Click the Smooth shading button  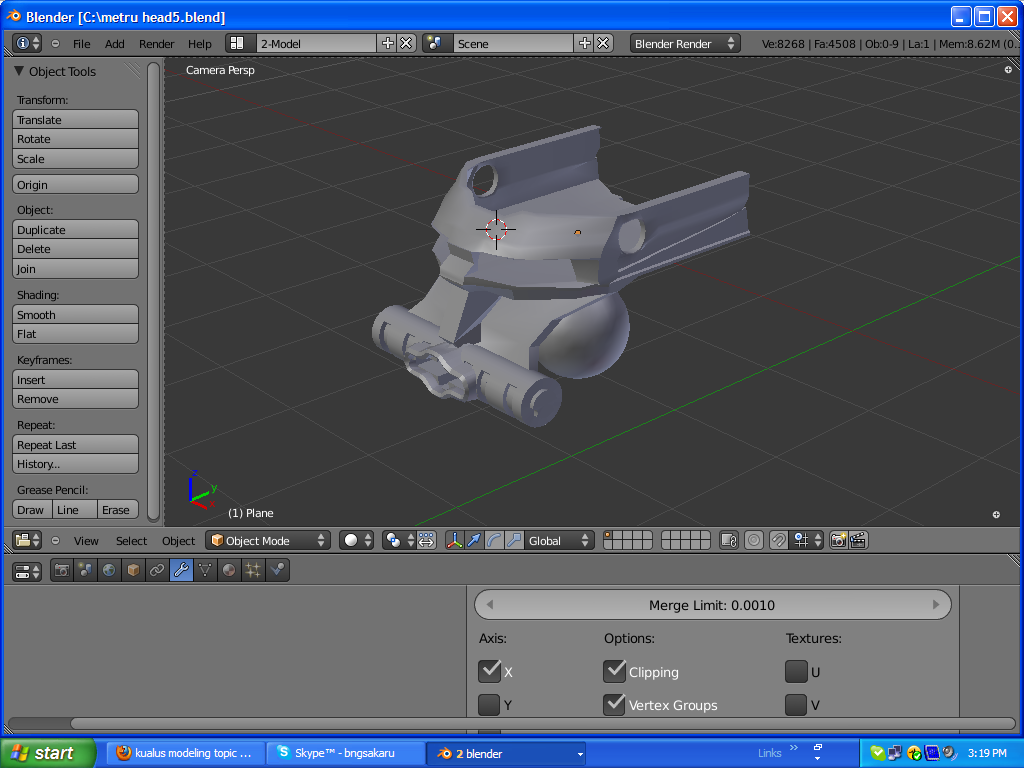pyautogui.click(x=76, y=315)
